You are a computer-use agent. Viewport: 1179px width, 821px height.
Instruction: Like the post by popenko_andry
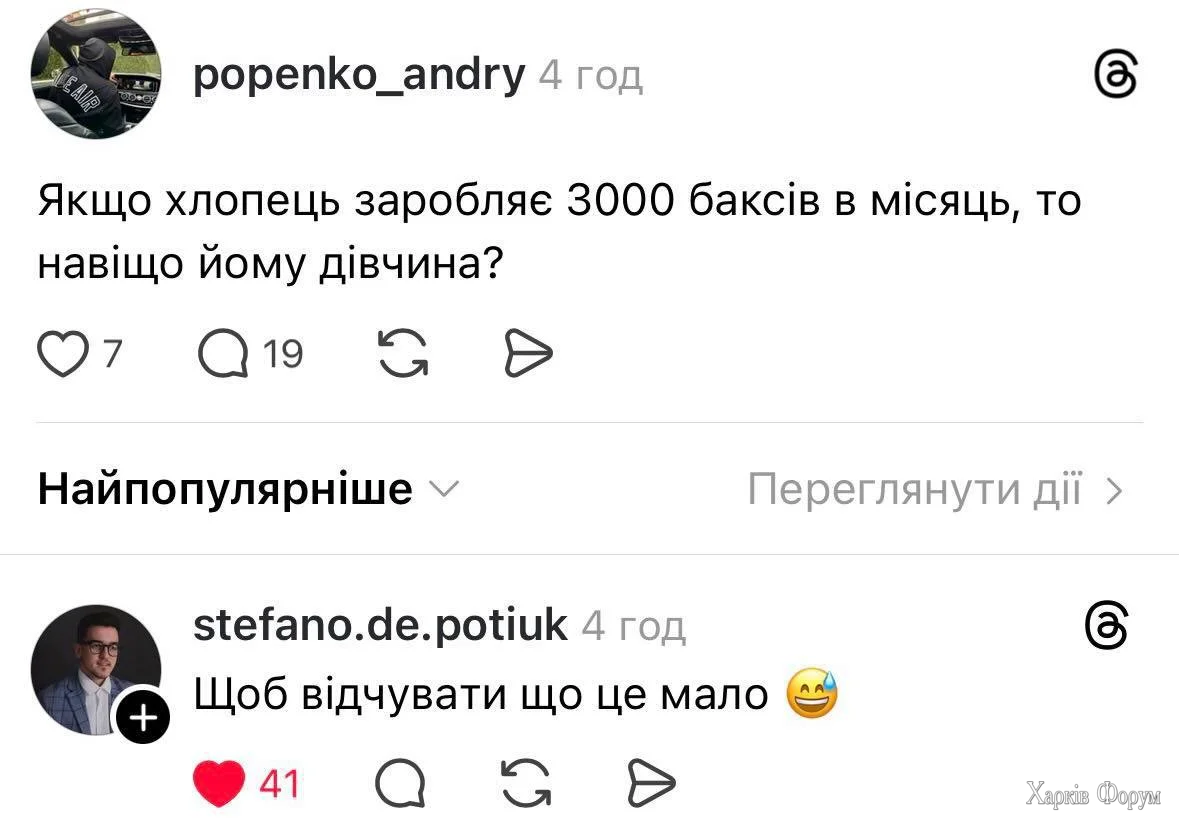(62, 353)
